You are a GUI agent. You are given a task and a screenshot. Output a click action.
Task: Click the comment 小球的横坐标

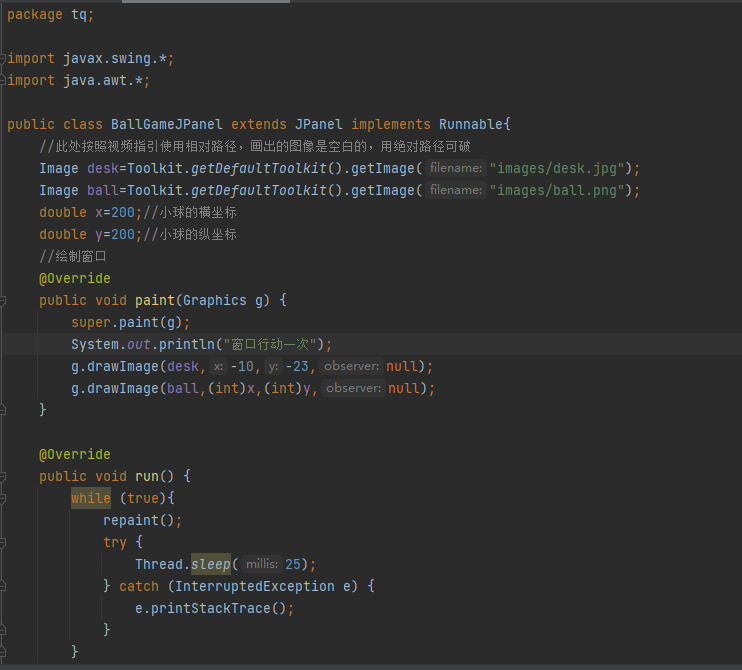[197, 212]
